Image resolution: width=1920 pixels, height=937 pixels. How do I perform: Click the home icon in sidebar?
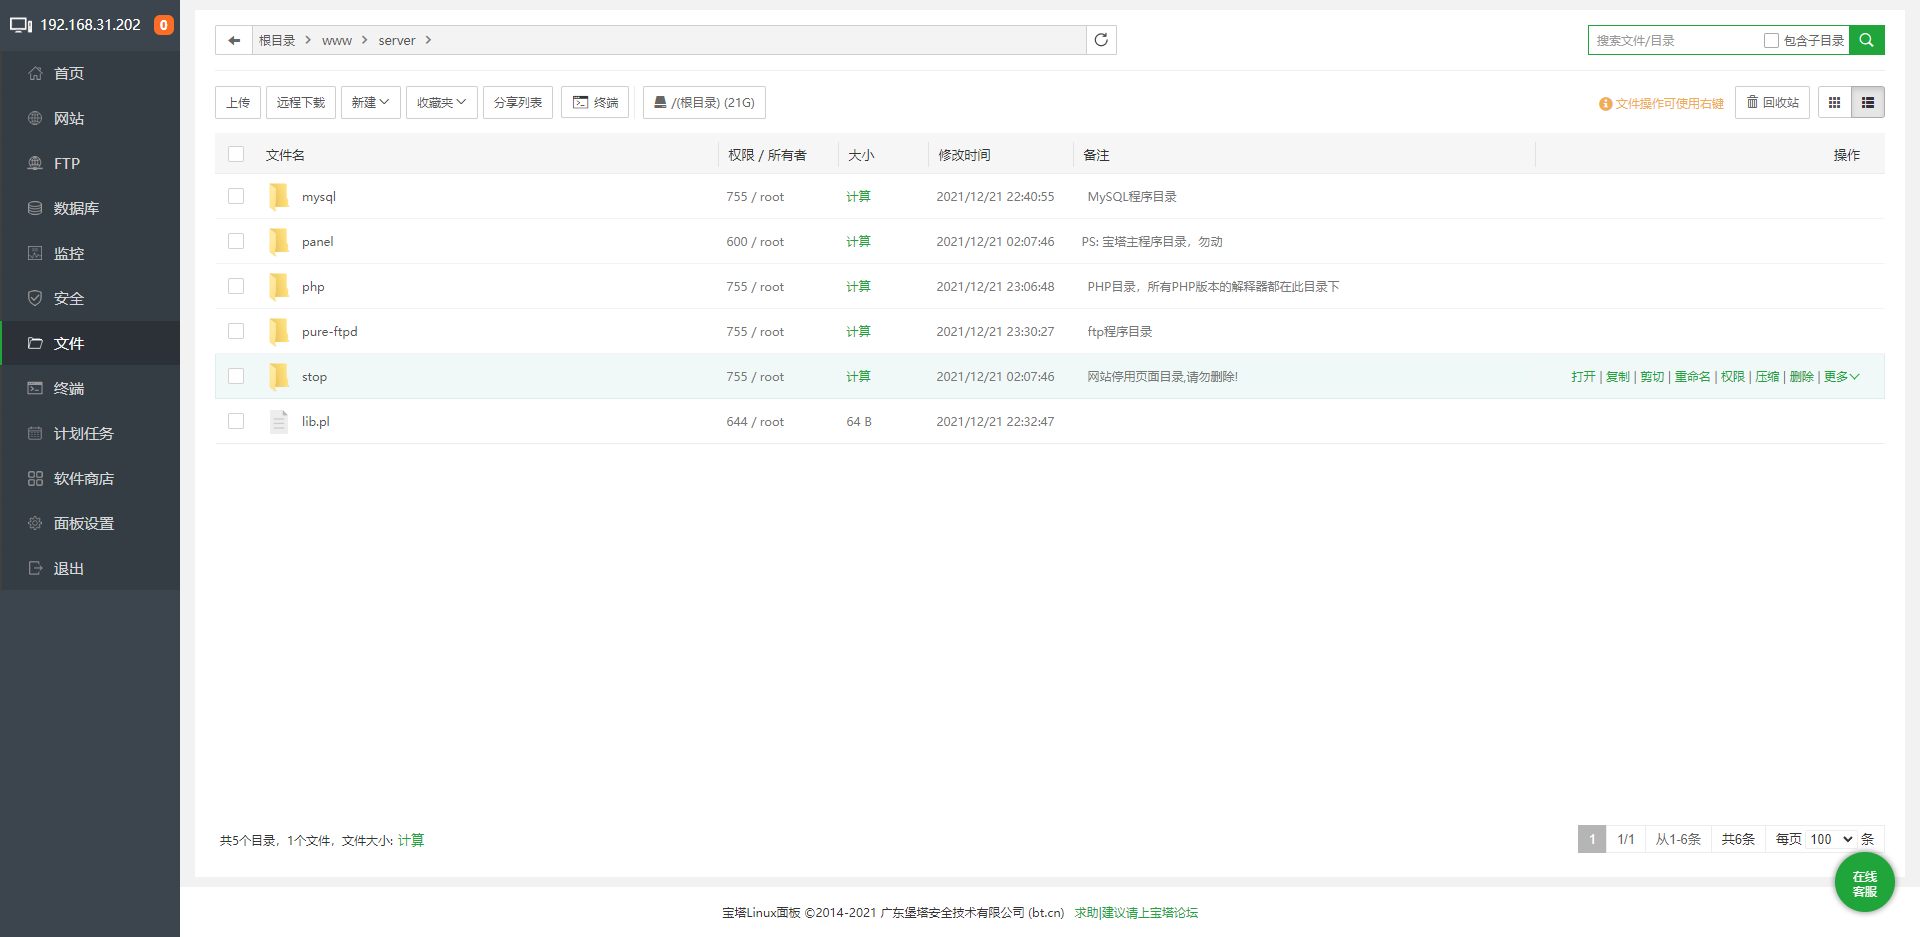[35, 73]
